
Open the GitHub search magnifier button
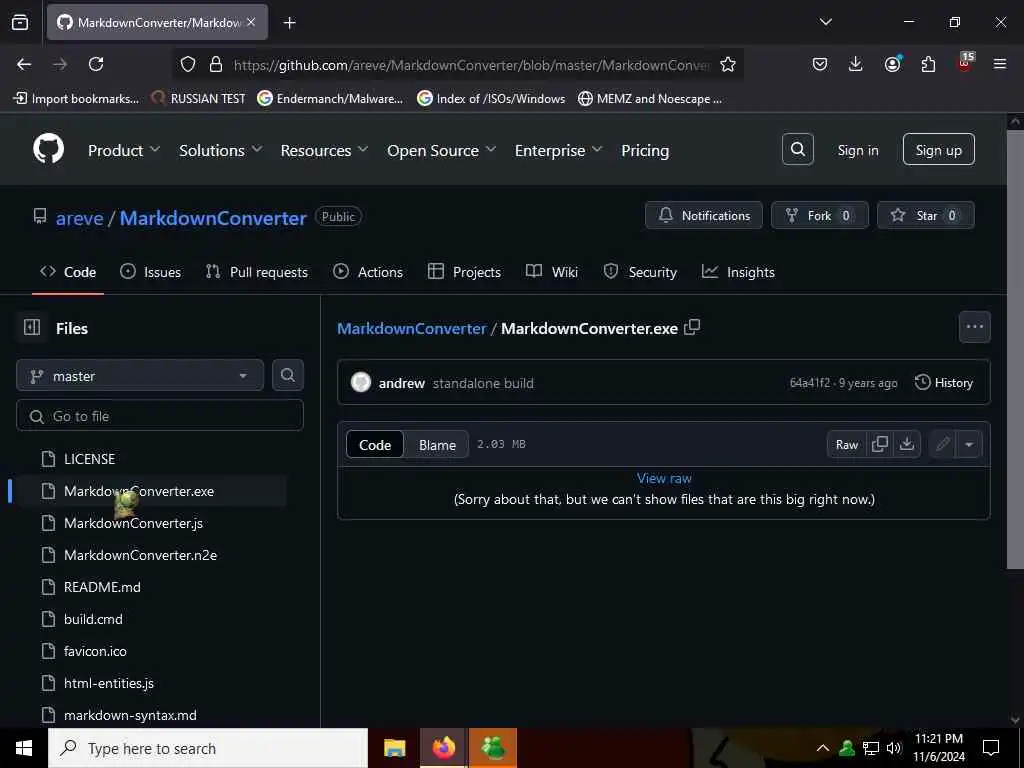click(x=797, y=150)
